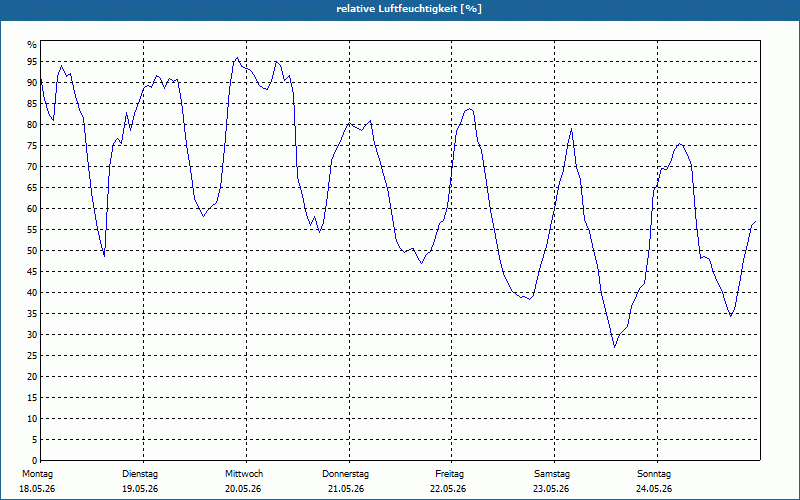Click the date '21.05.26'
Viewport: 800px width, 500px height.
(x=346, y=489)
